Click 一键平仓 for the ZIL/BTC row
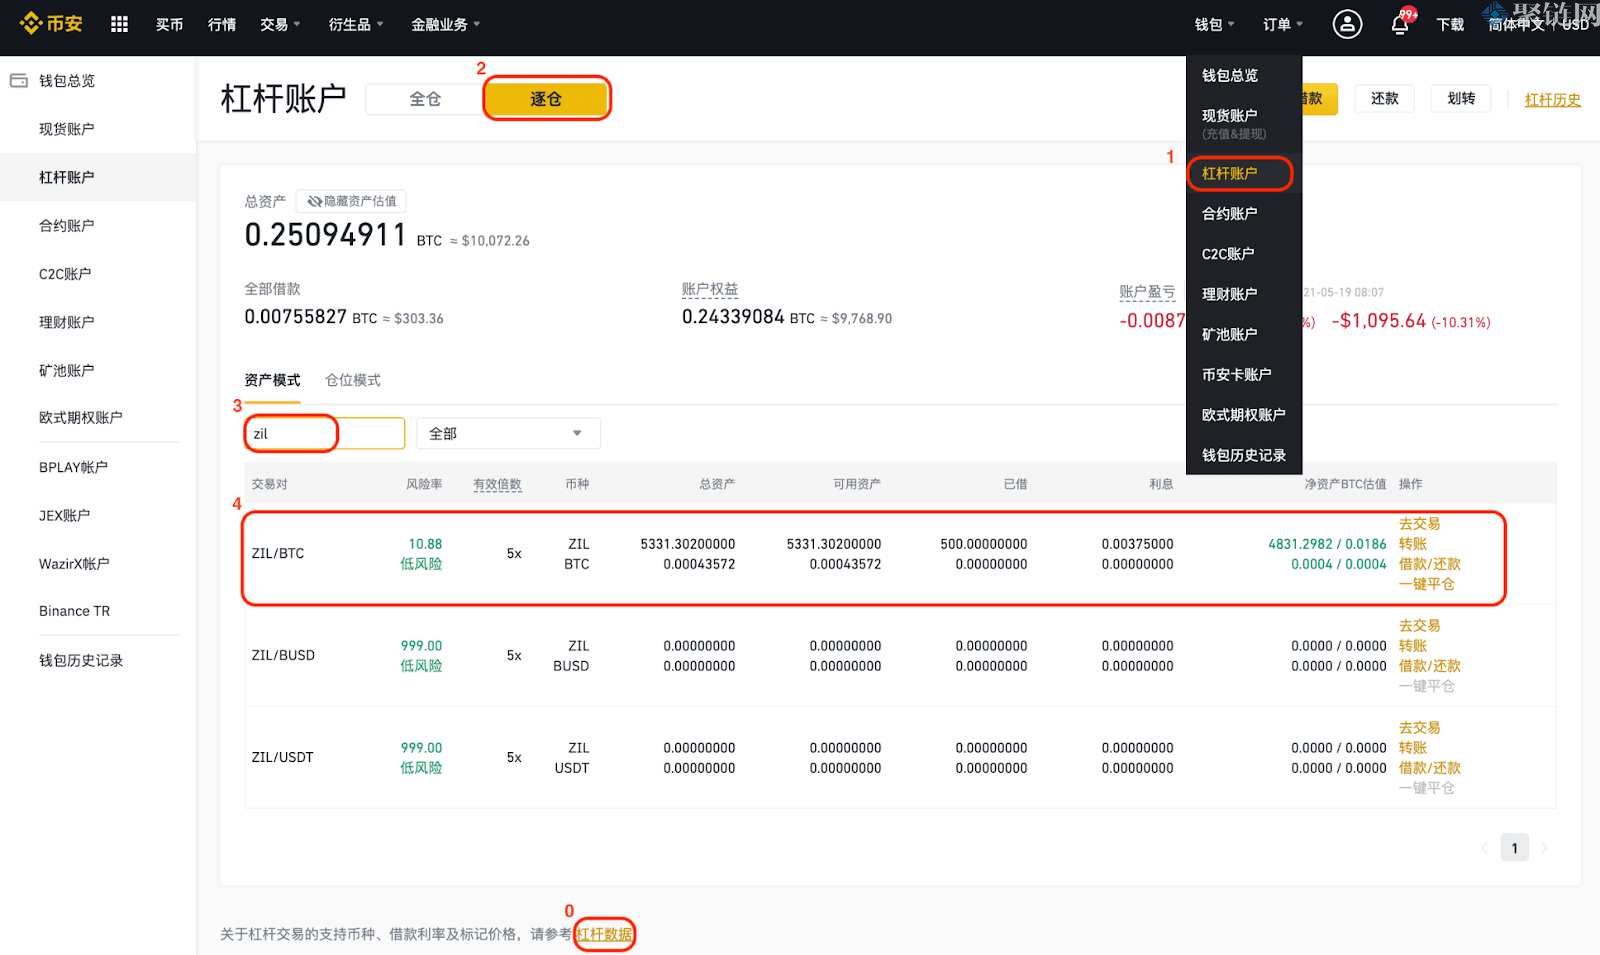 pos(1426,584)
